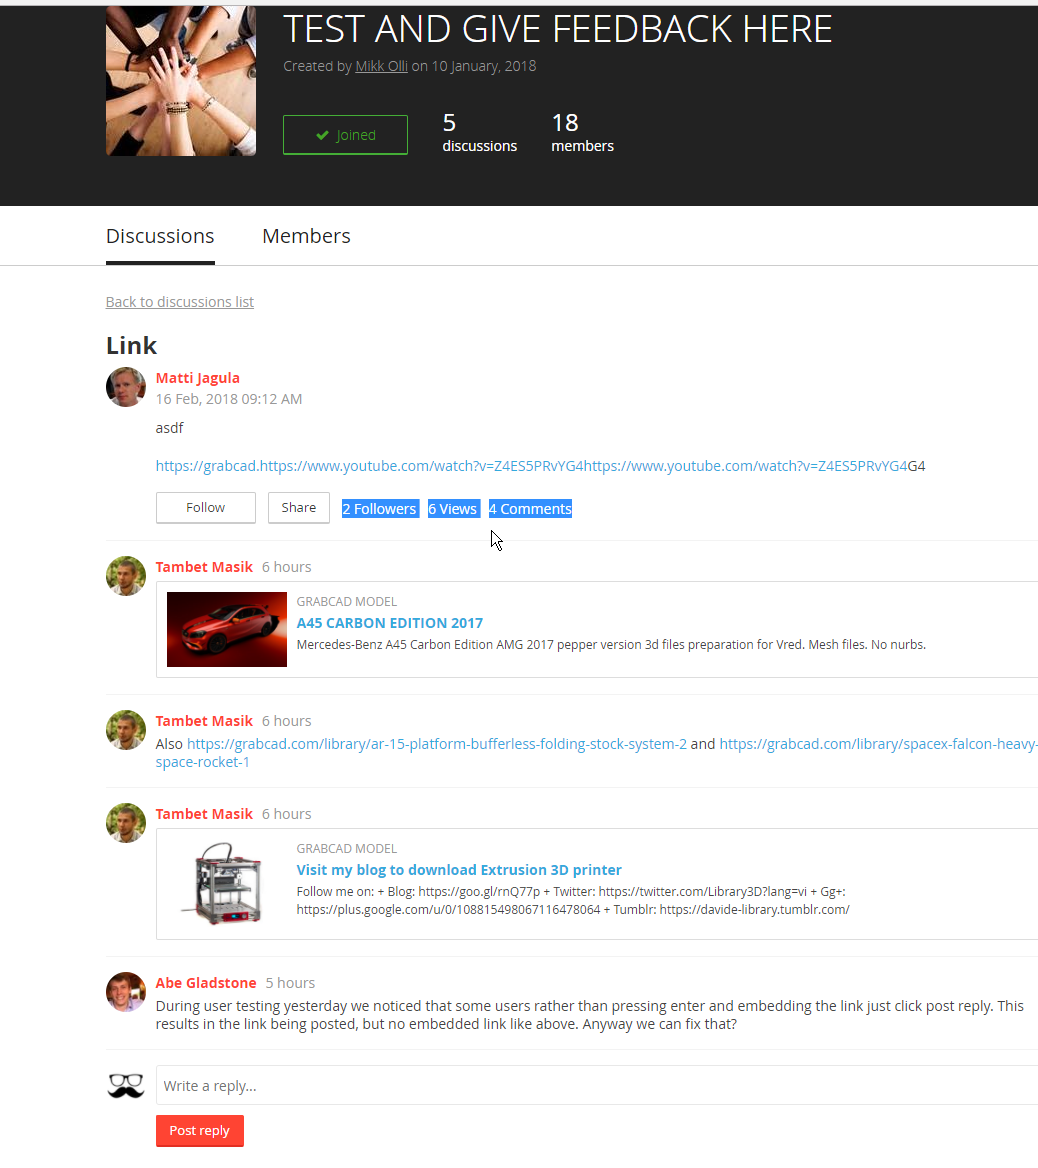Select the Discussions tab
Image resolution: width=1038 pixels, height=1168 pixels.
click(x=160, y=237)
